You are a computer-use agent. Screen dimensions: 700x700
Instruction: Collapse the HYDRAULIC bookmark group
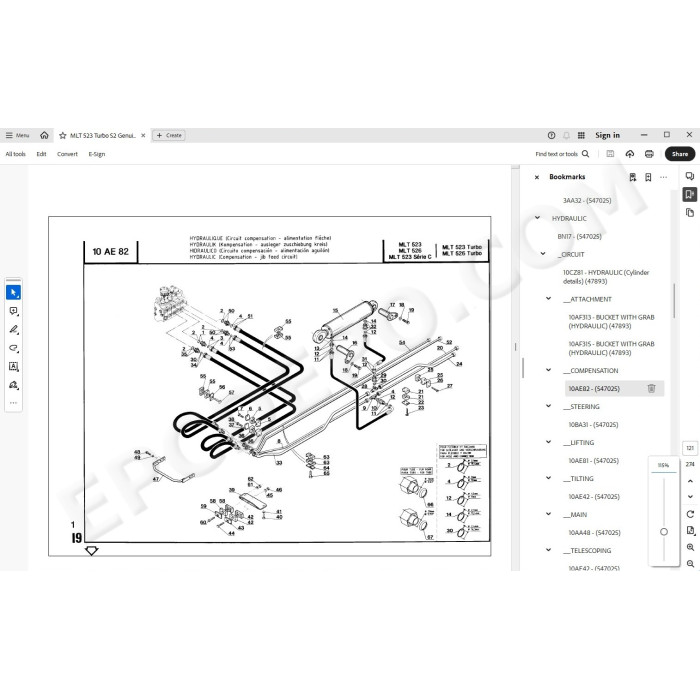click(x=538, y=218)
